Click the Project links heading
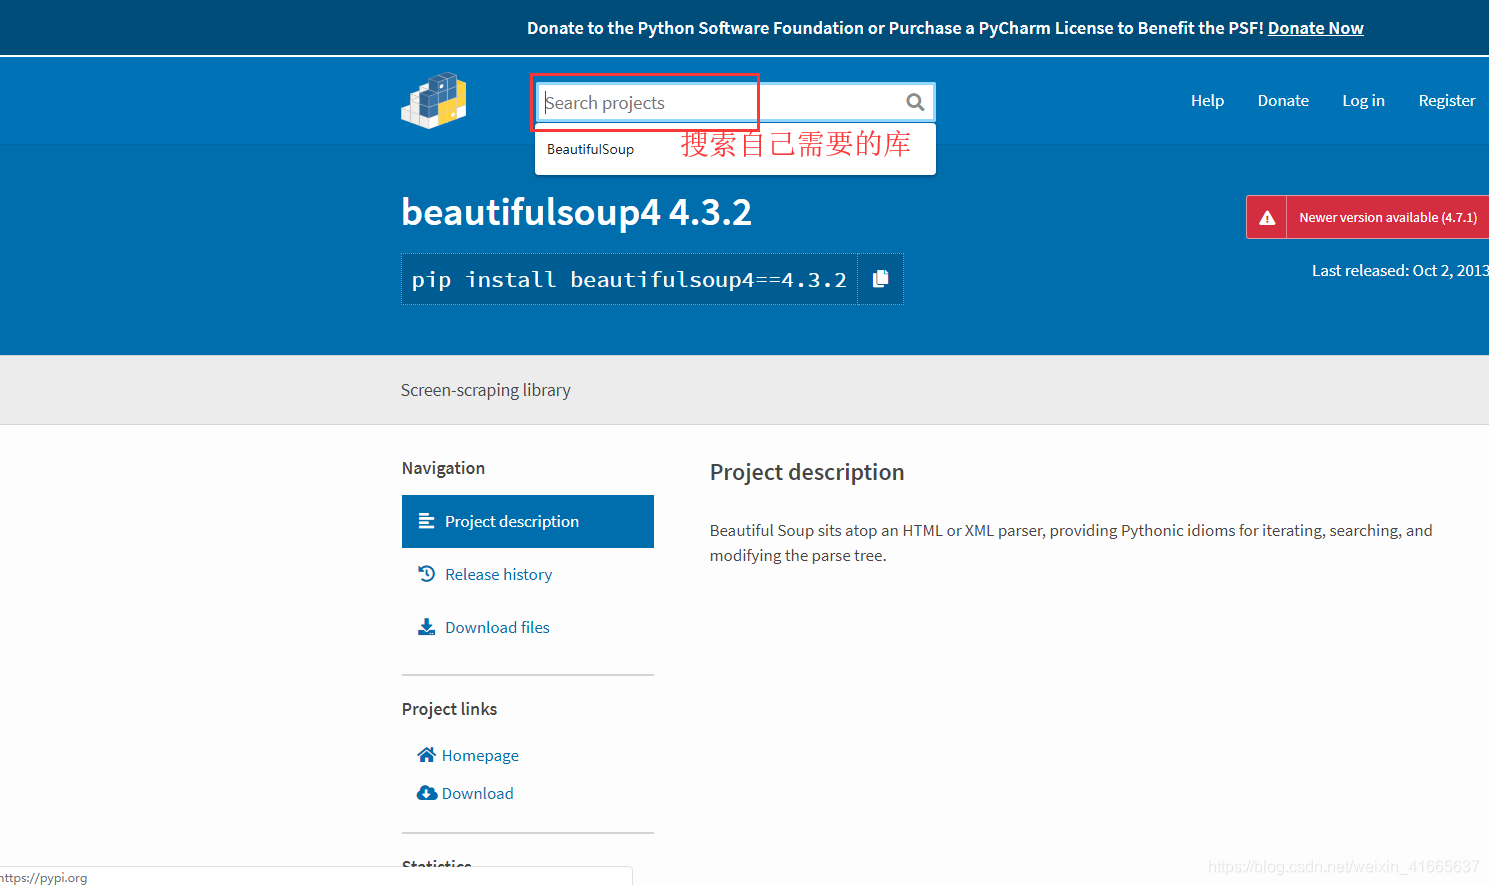 pos(449,709)
